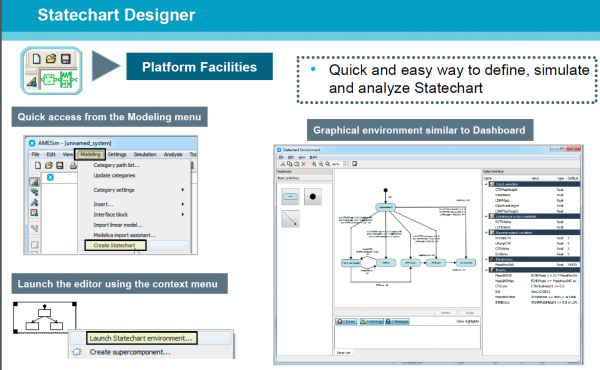Choose the transition arrow primitive tool

[290, 219]
